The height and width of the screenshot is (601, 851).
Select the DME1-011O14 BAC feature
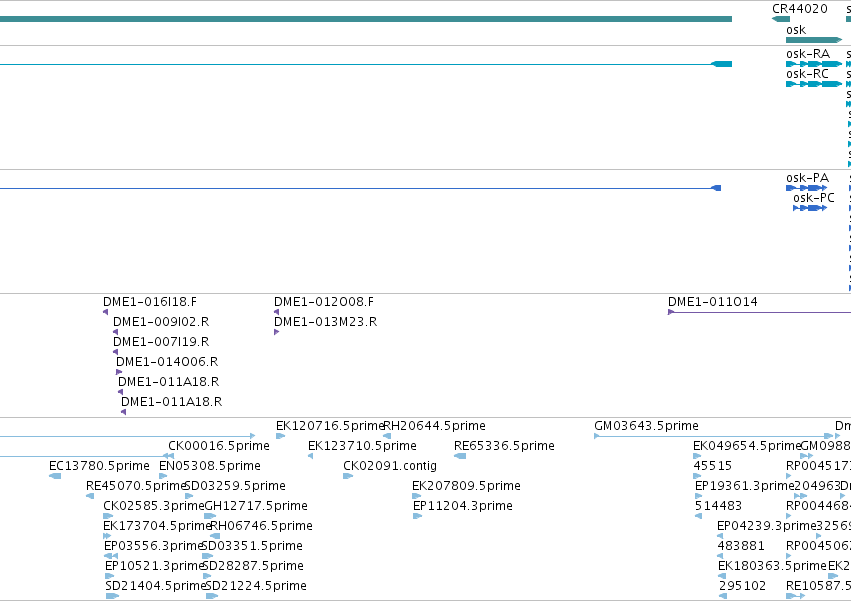[759, 312]
